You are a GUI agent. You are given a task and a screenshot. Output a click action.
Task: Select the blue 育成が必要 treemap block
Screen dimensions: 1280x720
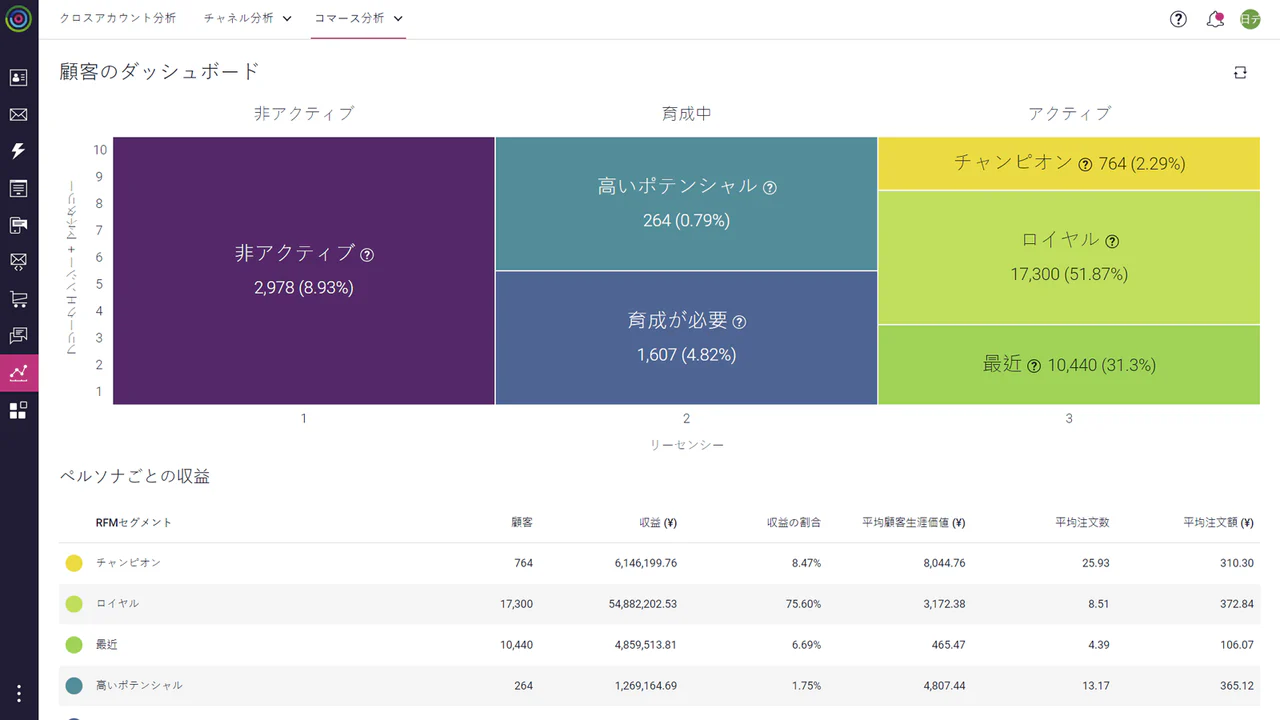(686, 338)
